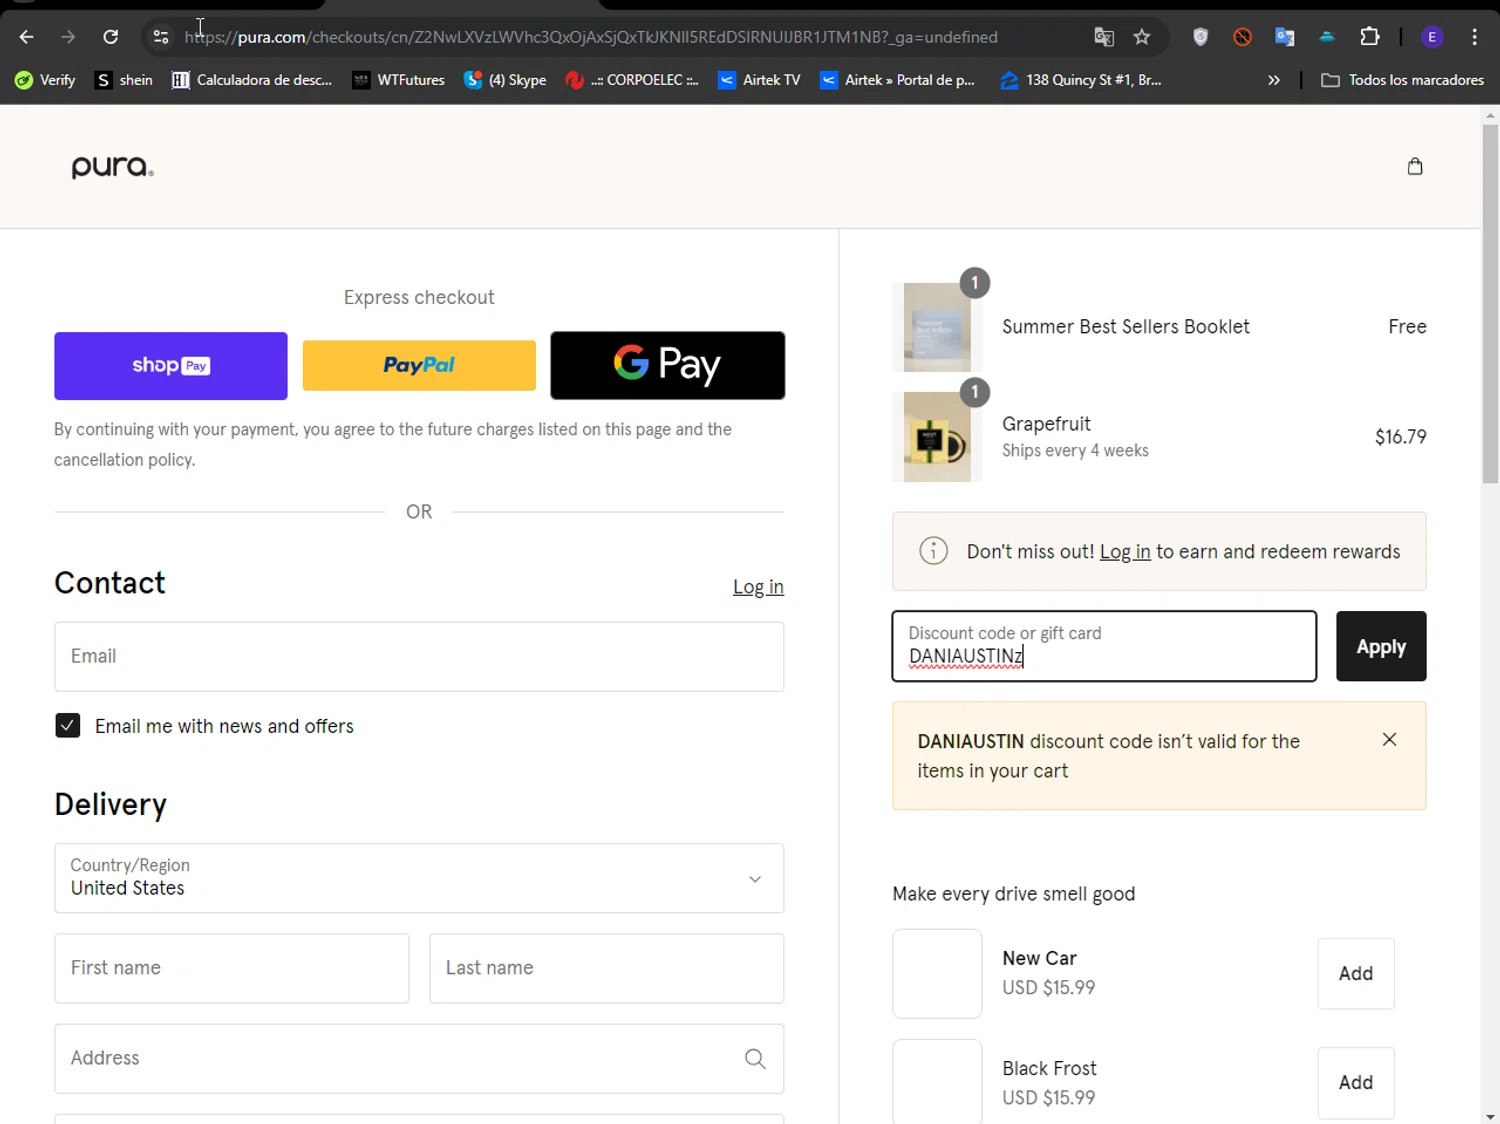Pay with PayPal button

pos(419,366)
